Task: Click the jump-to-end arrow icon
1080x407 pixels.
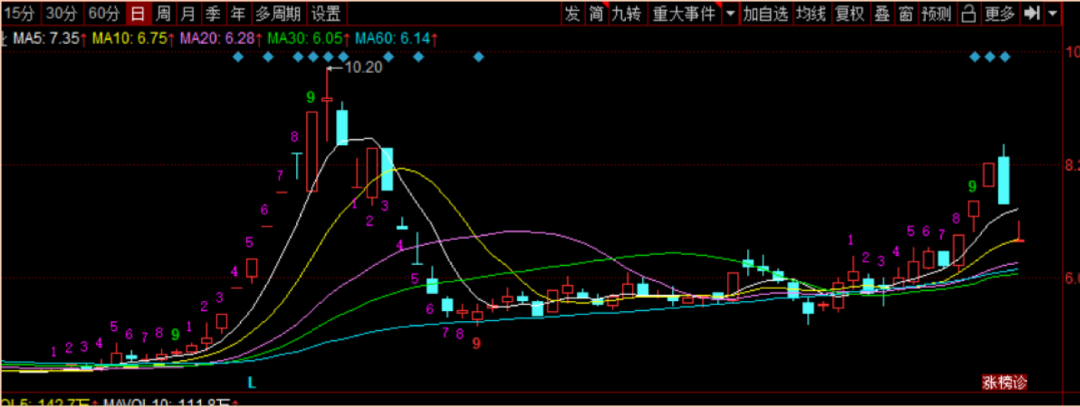Action: pos(1031,13)
